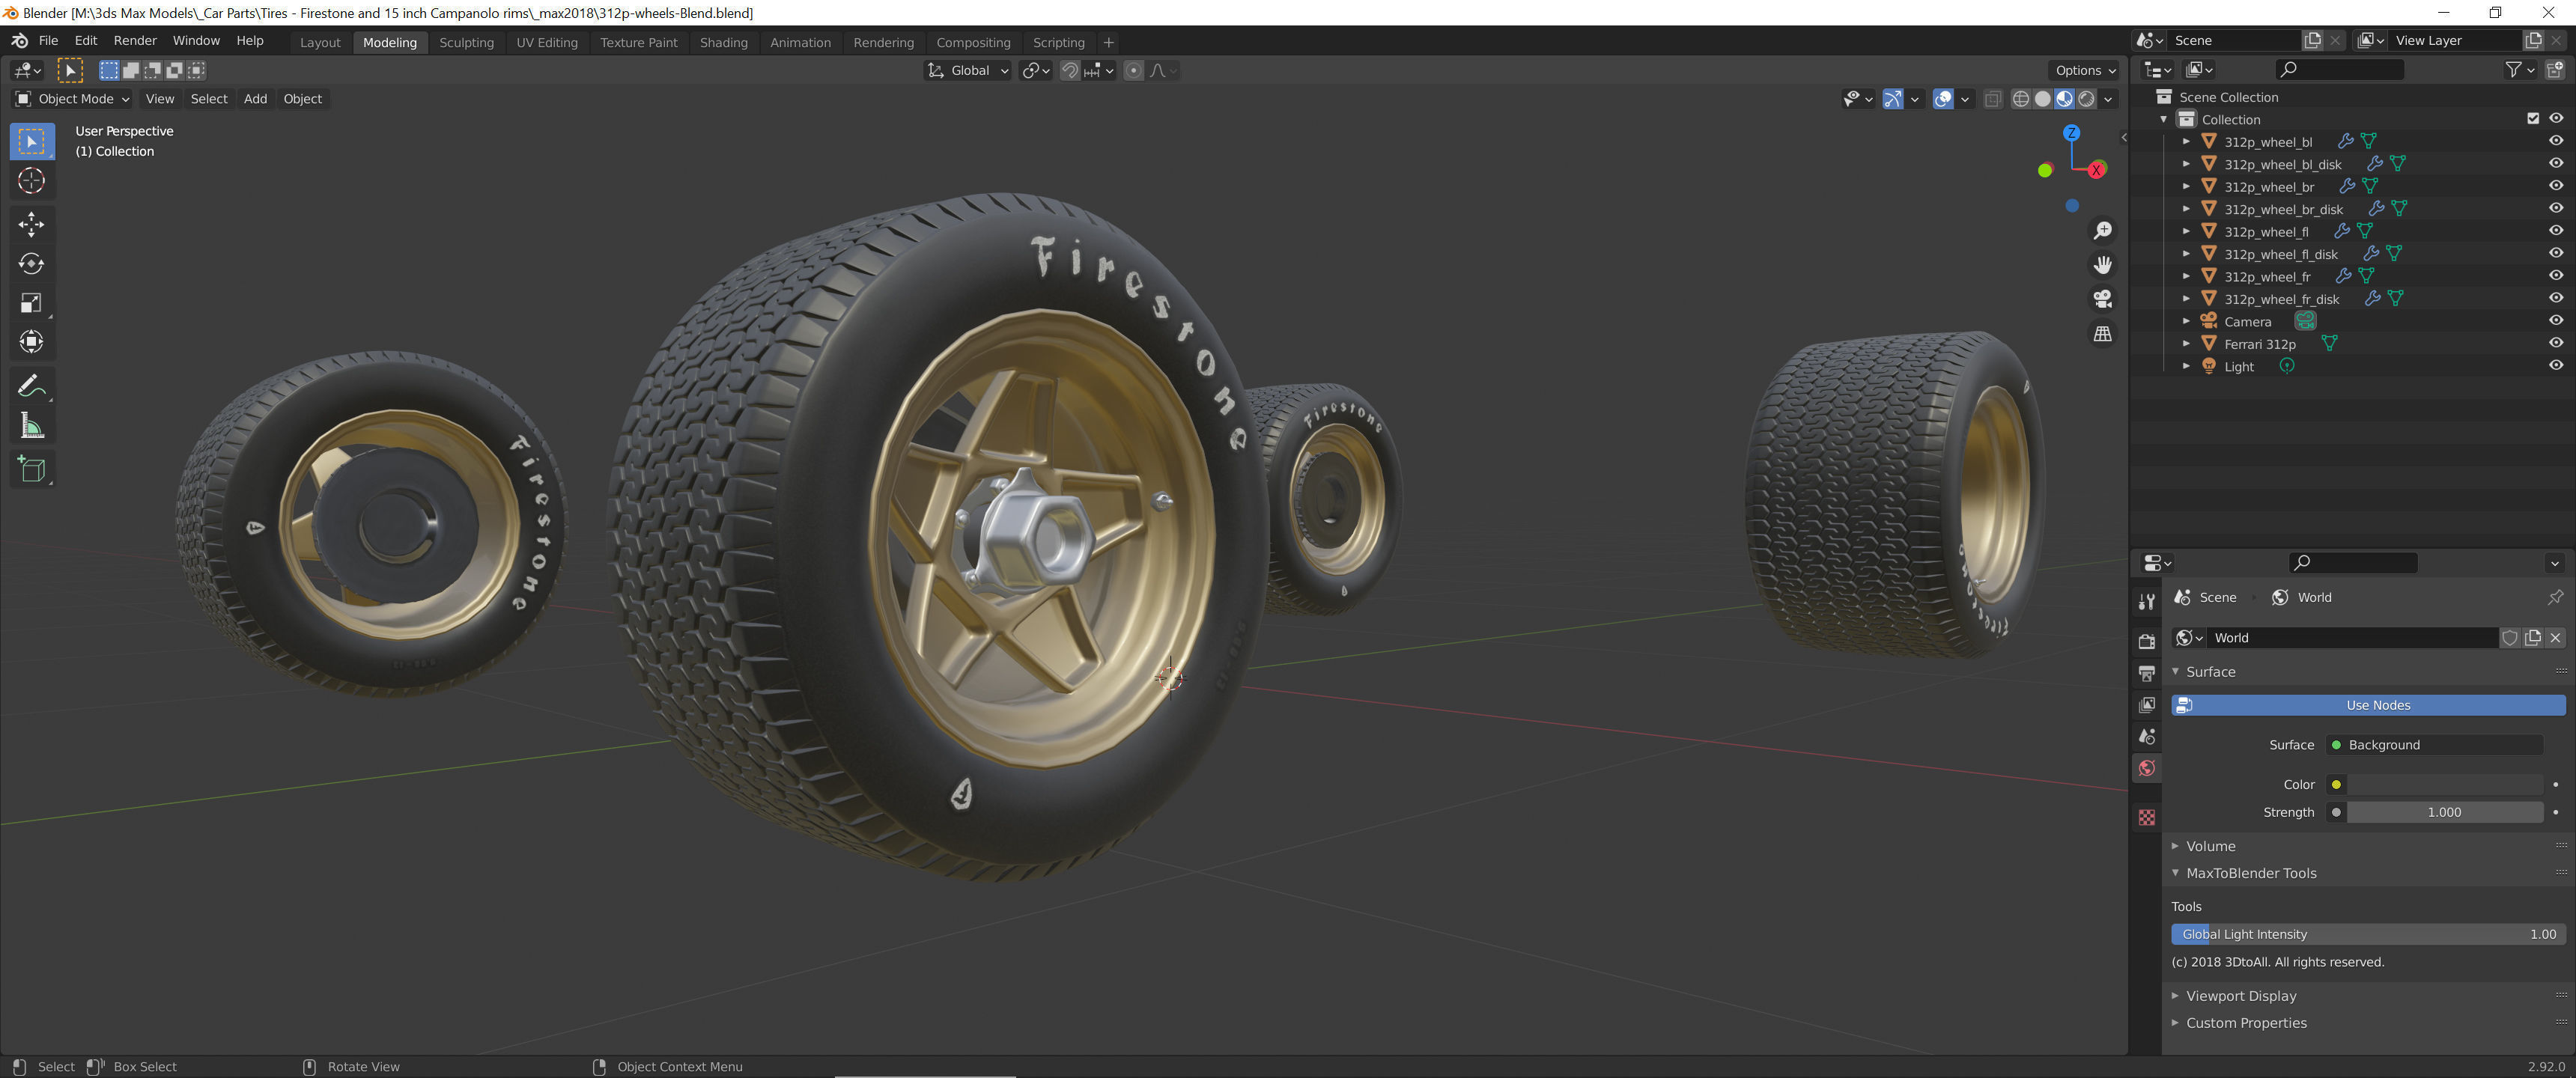Click the pan hand viewport gizmo

2102,265
